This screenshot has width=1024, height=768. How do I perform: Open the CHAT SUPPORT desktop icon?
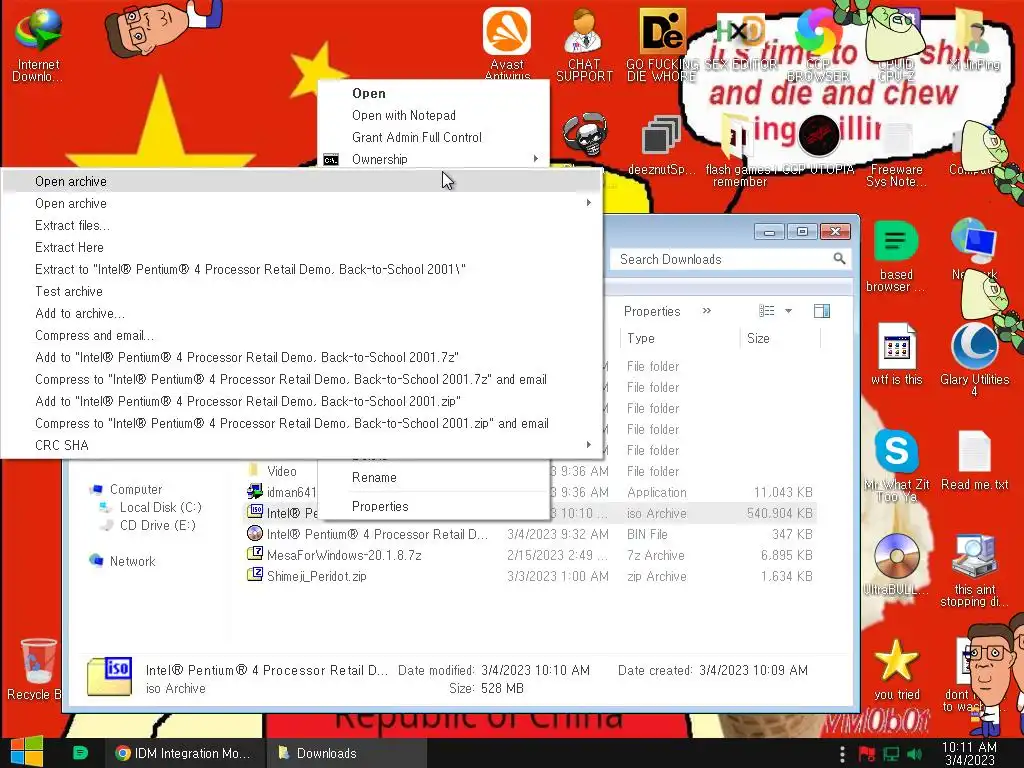click(584, 44)
